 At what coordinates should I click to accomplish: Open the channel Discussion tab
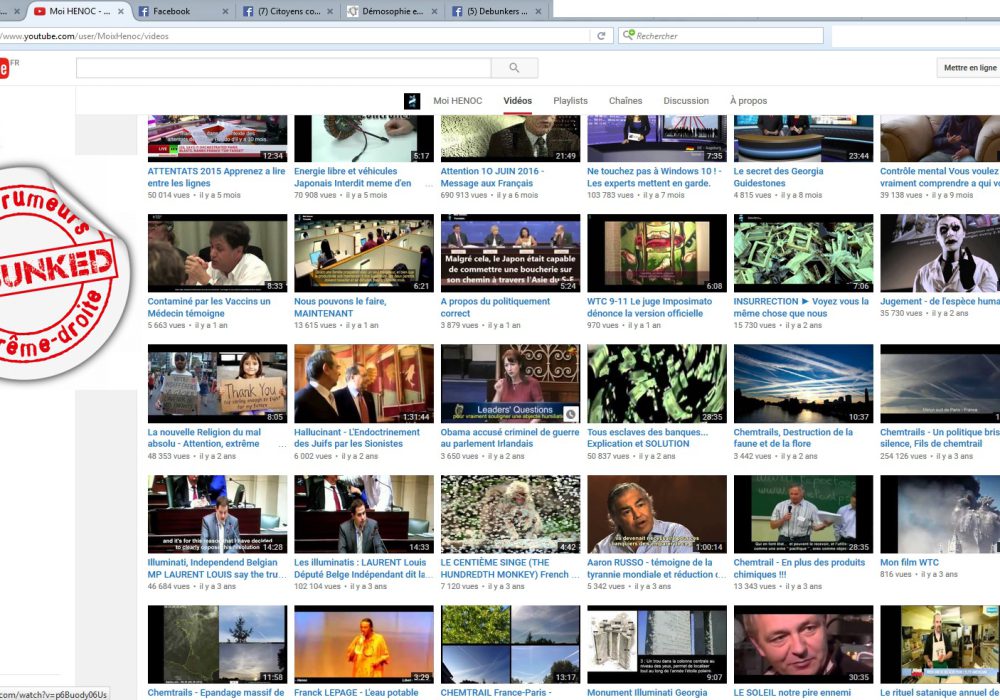click(x=686, y=101)
